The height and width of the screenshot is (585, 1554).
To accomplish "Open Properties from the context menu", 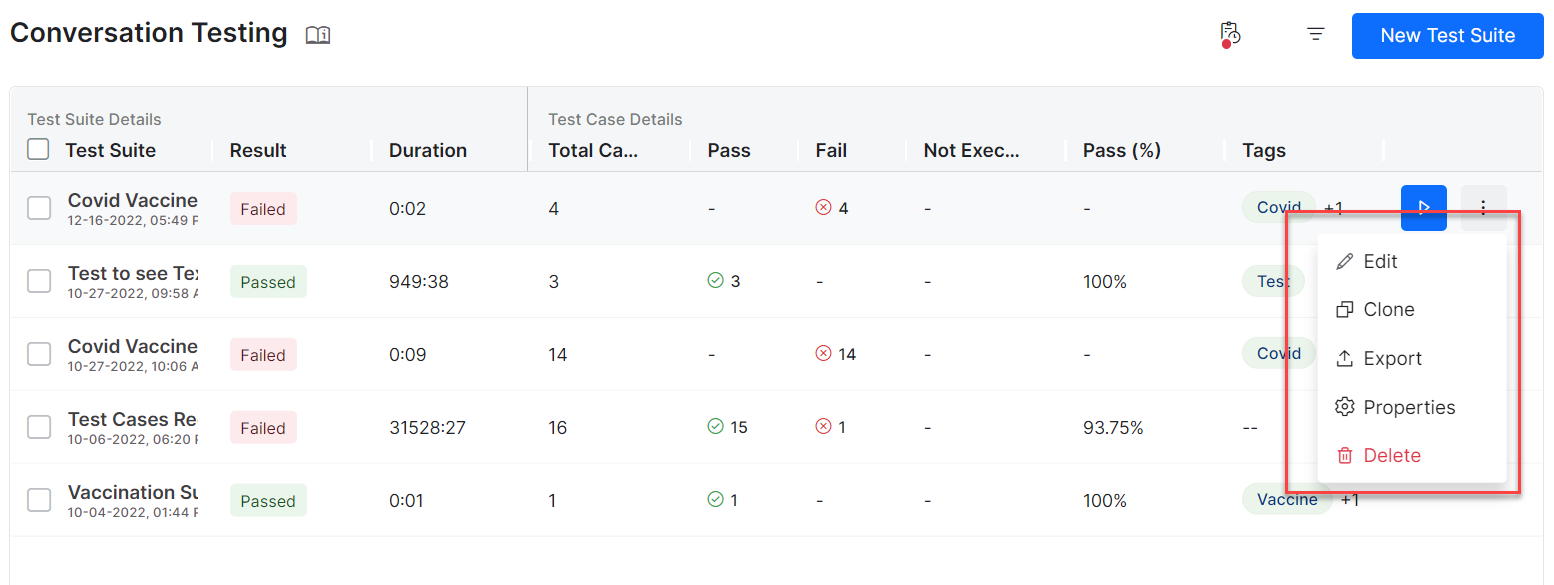I will point(1409,407).
